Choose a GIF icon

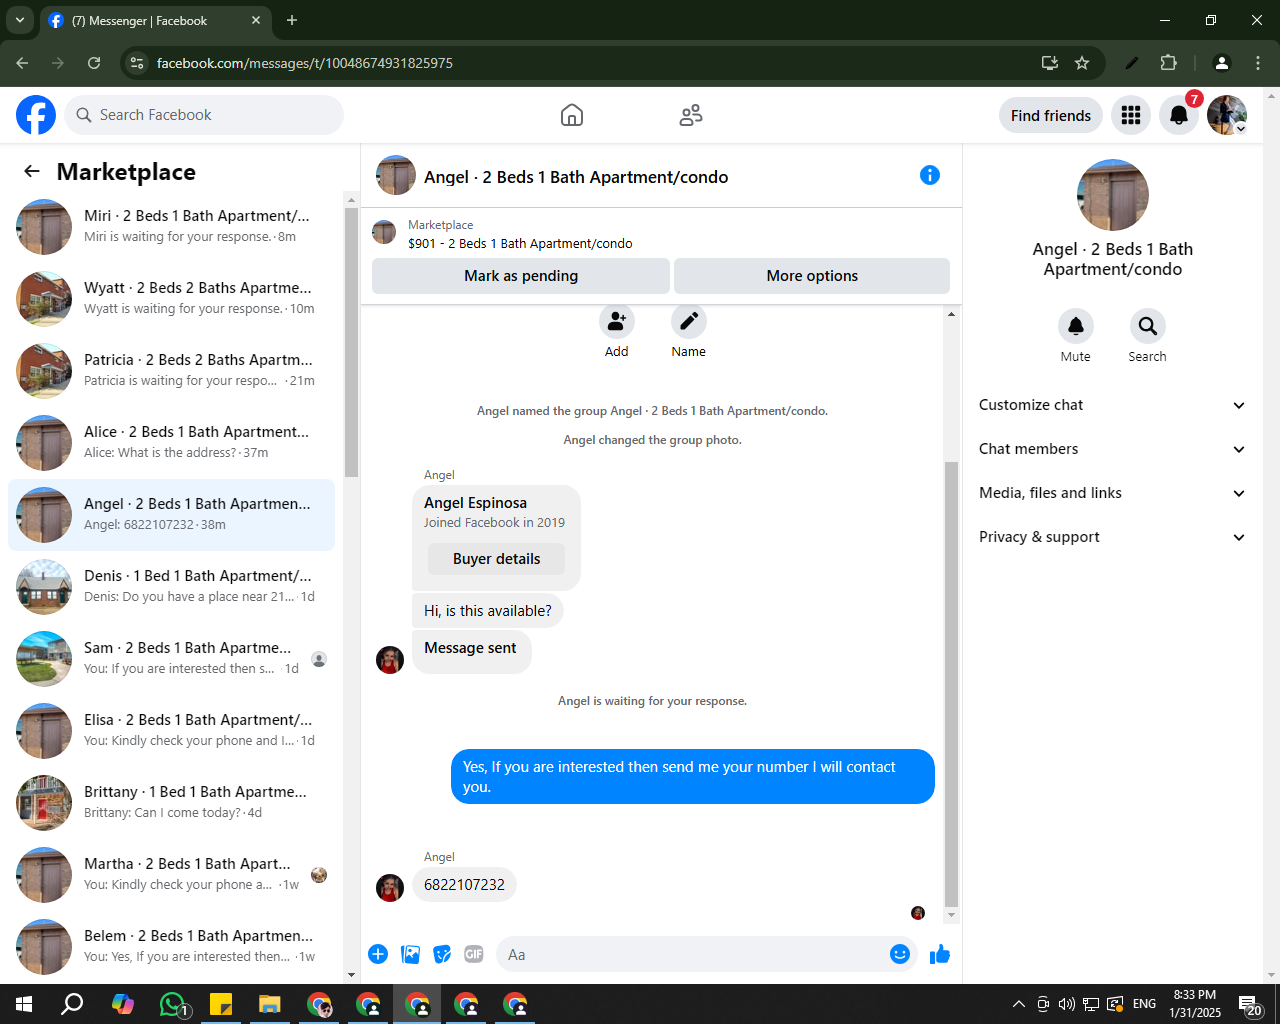point(474,954)
